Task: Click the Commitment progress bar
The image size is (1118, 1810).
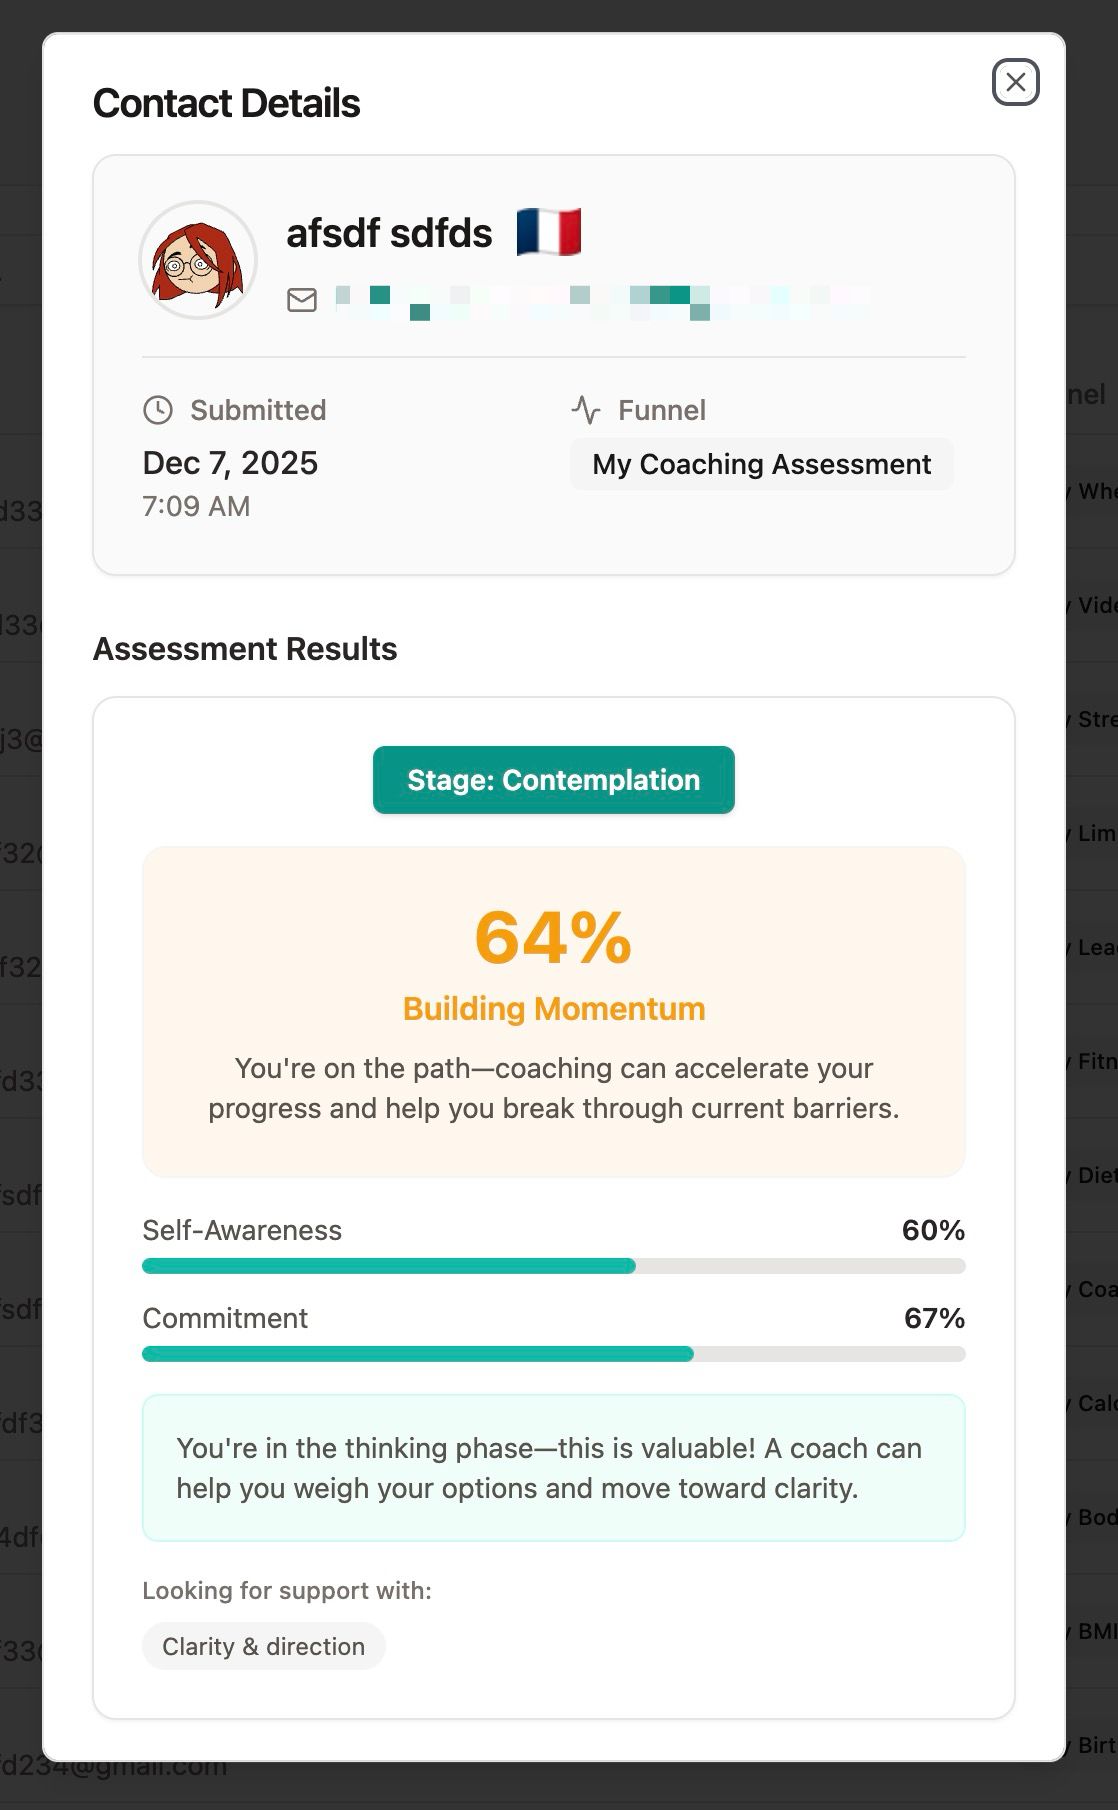Action: 554,1354
